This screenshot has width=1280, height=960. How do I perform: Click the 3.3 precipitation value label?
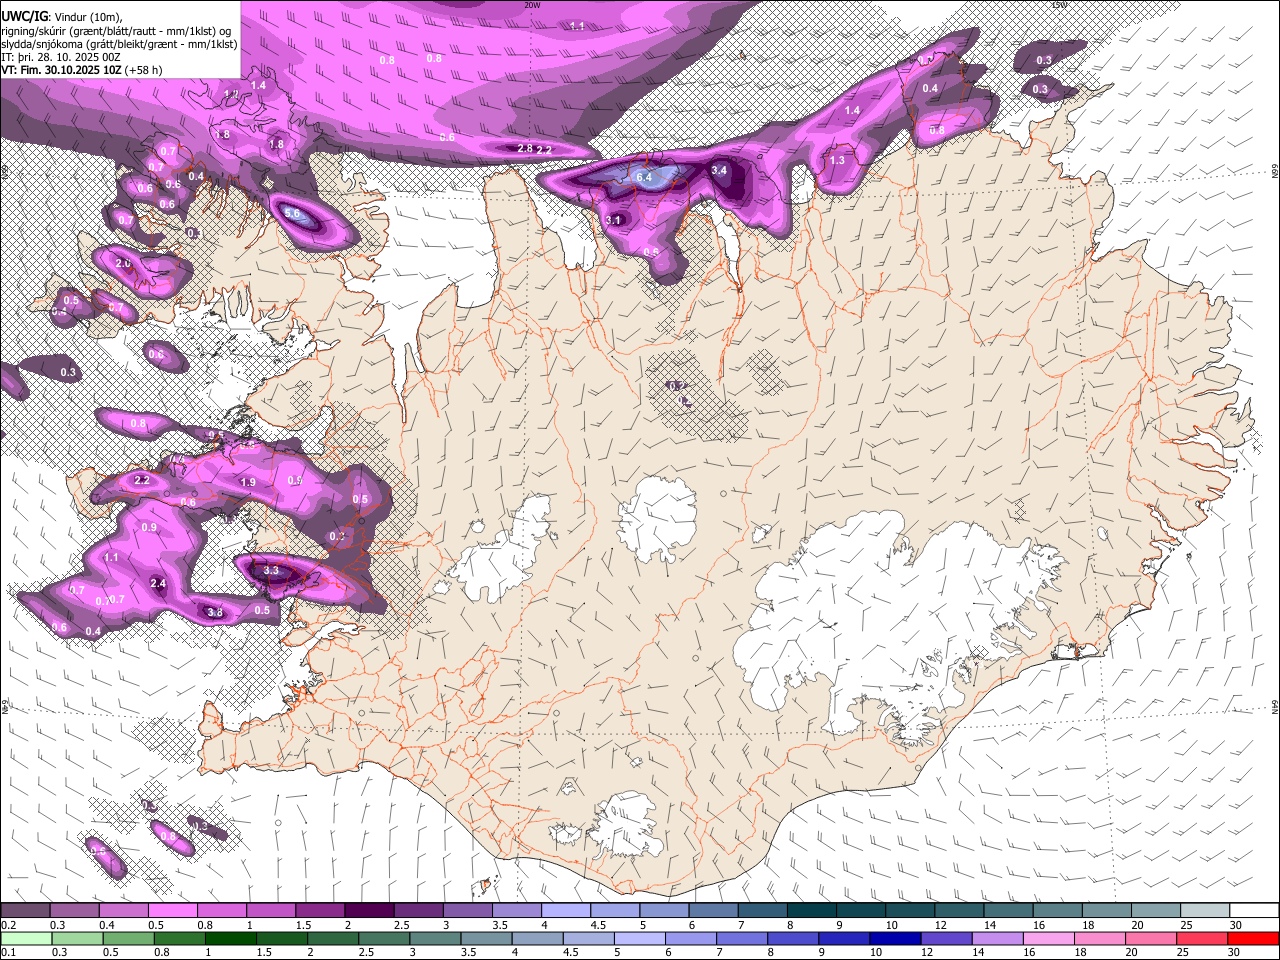pyautogui.click(x=271, y=570)
